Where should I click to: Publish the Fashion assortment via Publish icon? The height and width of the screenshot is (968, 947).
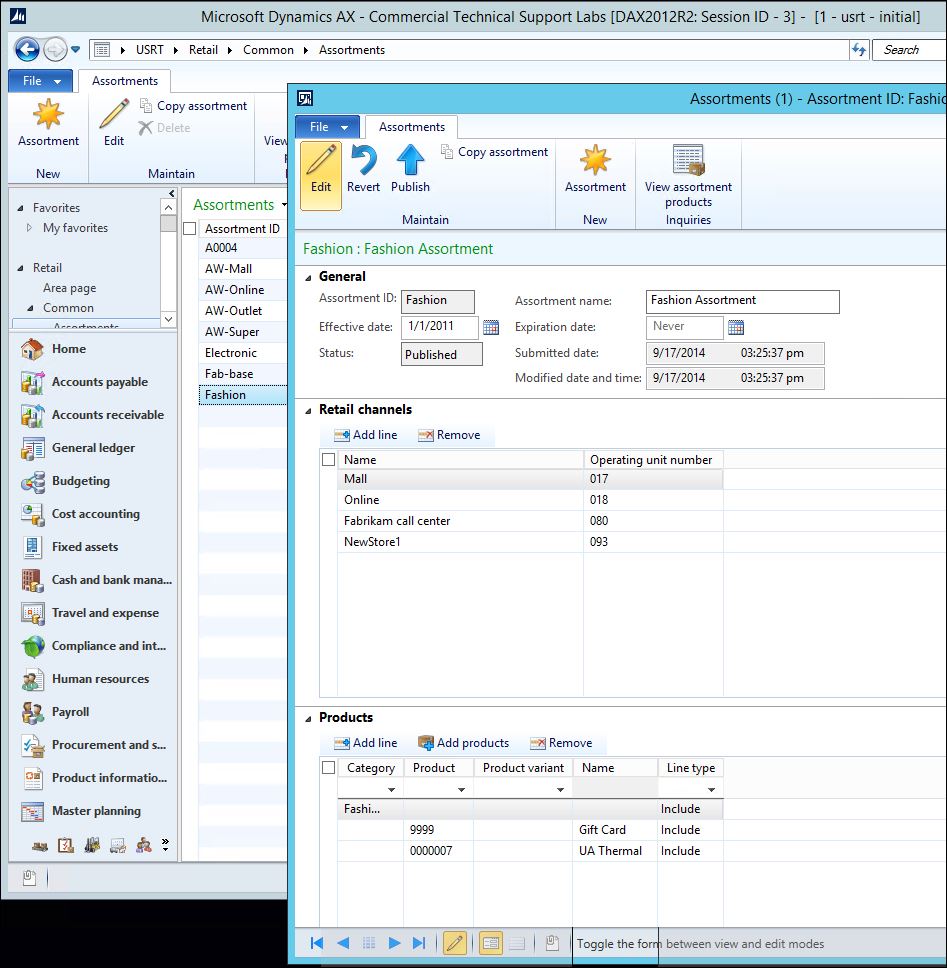point(410,174)
